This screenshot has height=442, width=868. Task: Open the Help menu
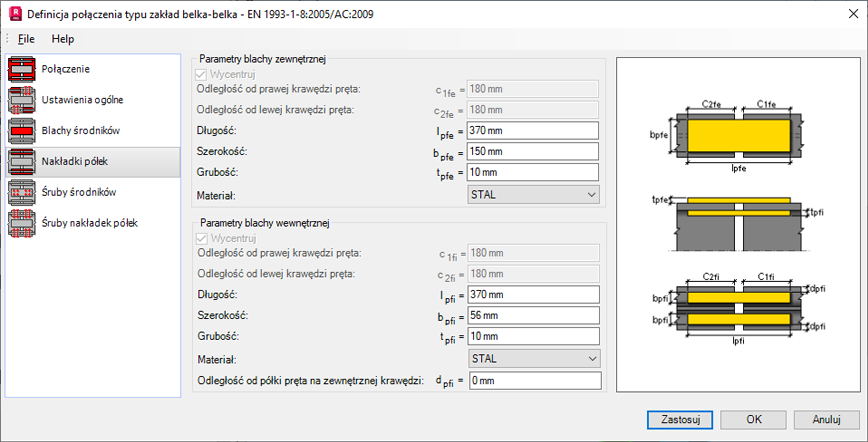point(63,39)
